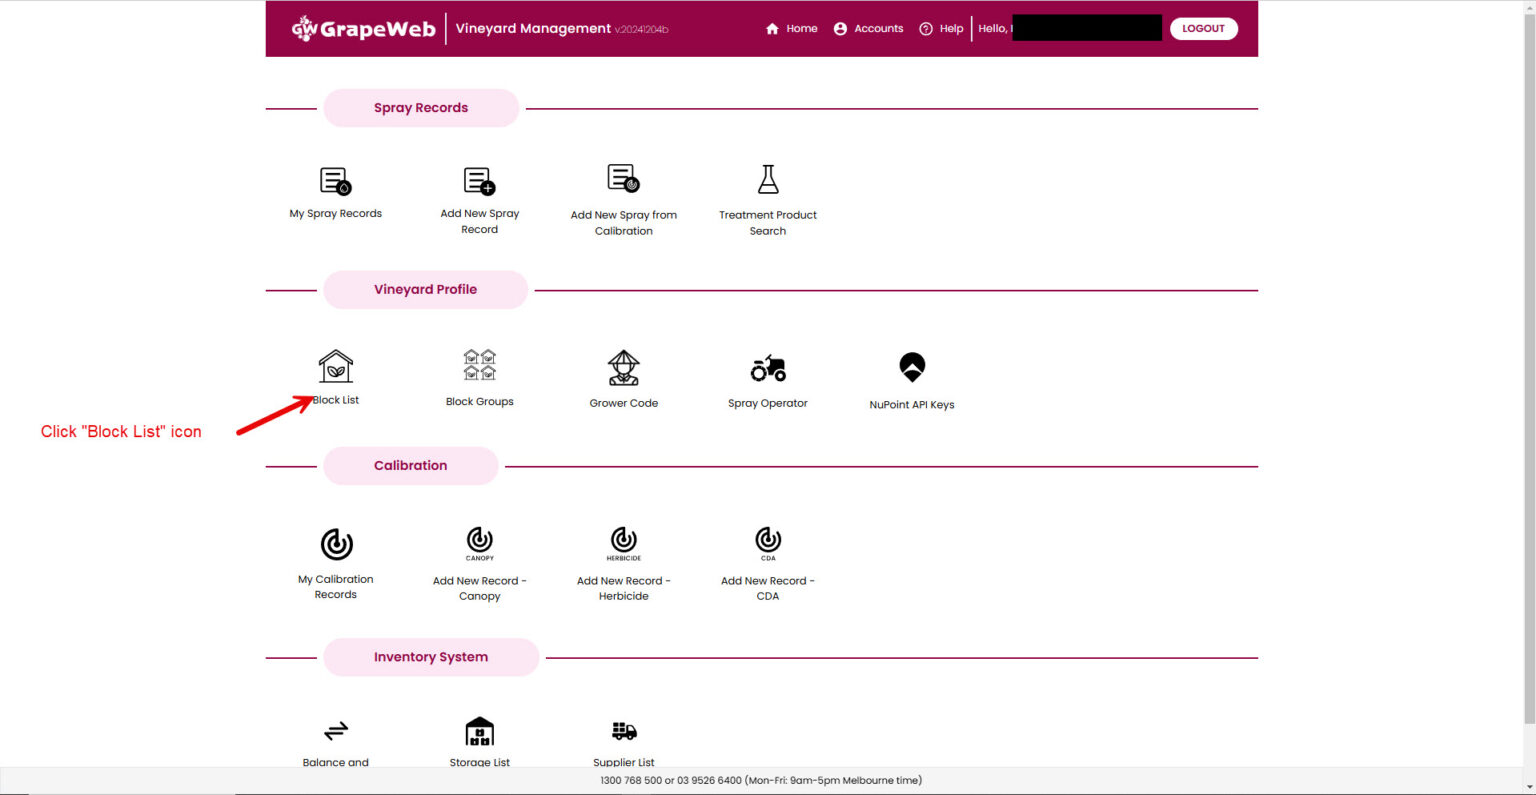Viewport: 1536px width, 795px height.
Task: Click 'Add New Record - CDA' label
Action: click(767, 589)
